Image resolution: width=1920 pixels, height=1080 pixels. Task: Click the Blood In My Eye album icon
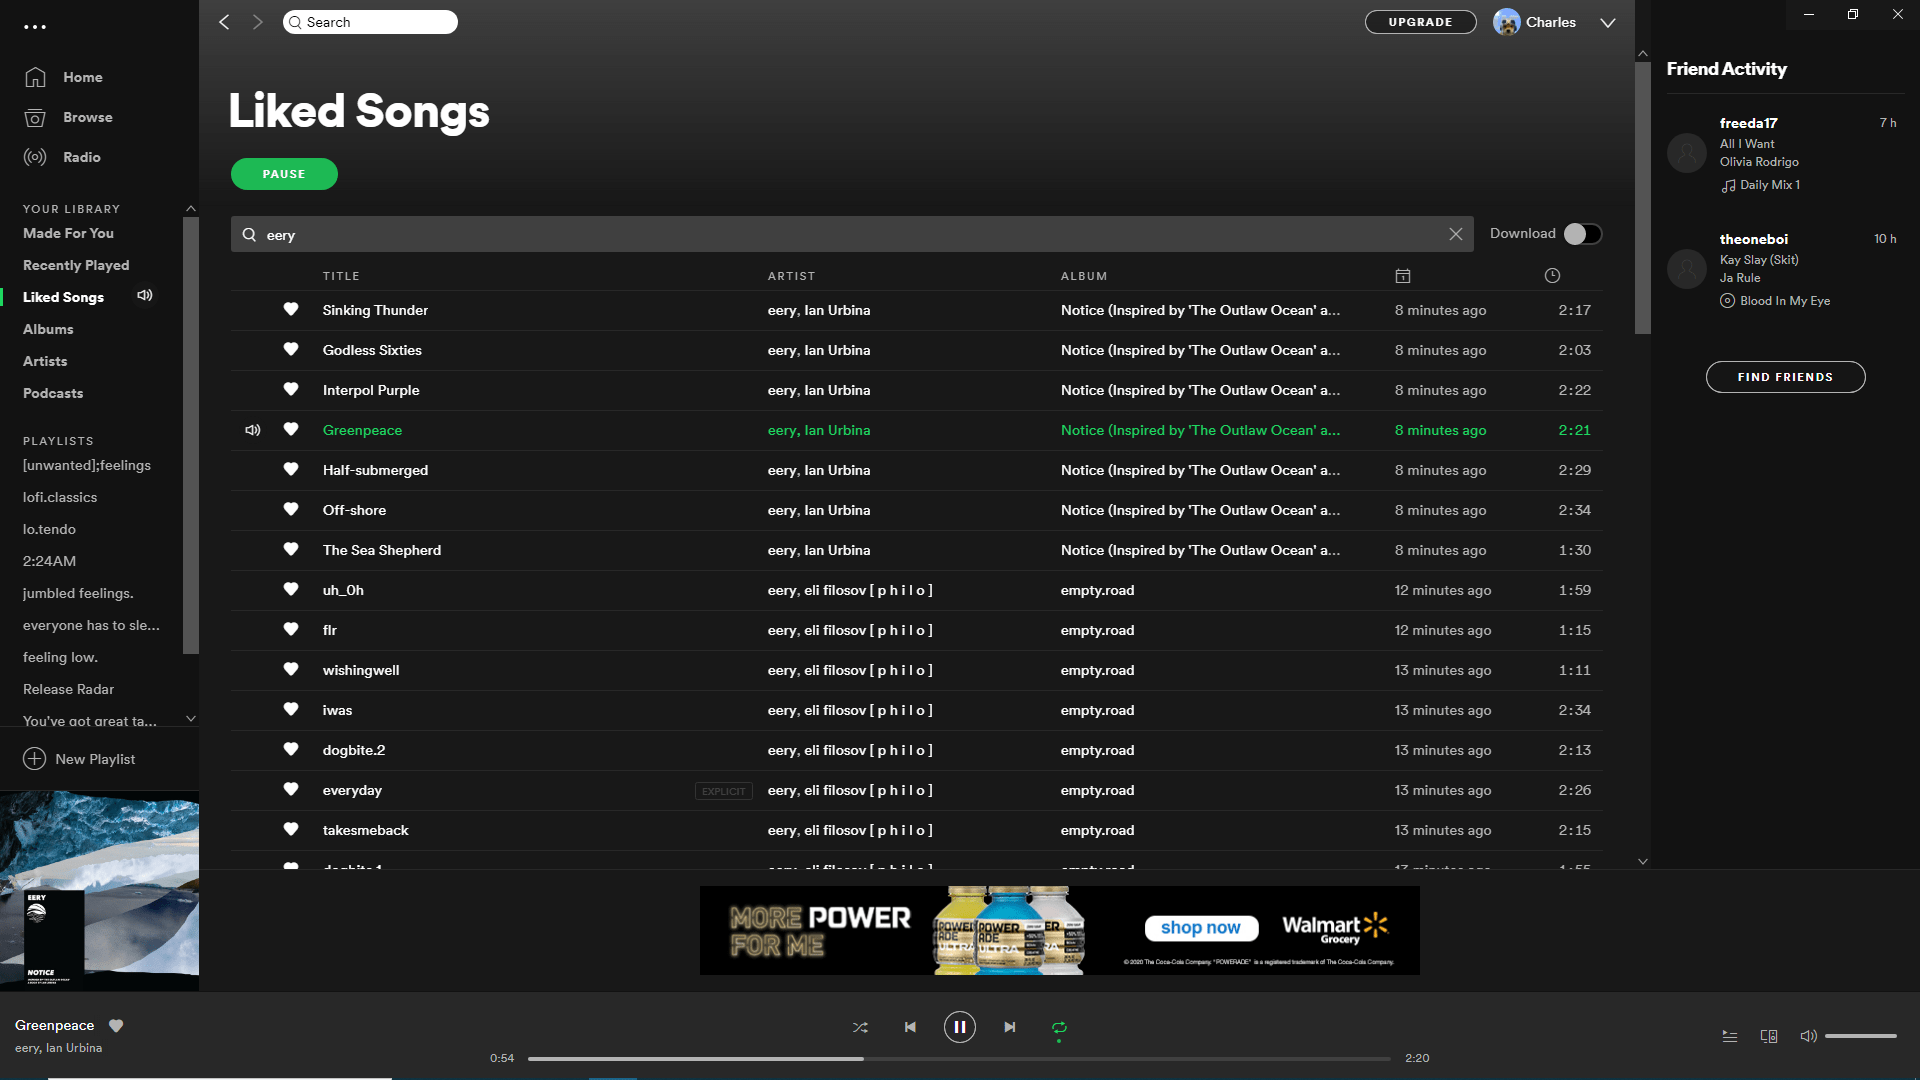[x=1728, y=301]
